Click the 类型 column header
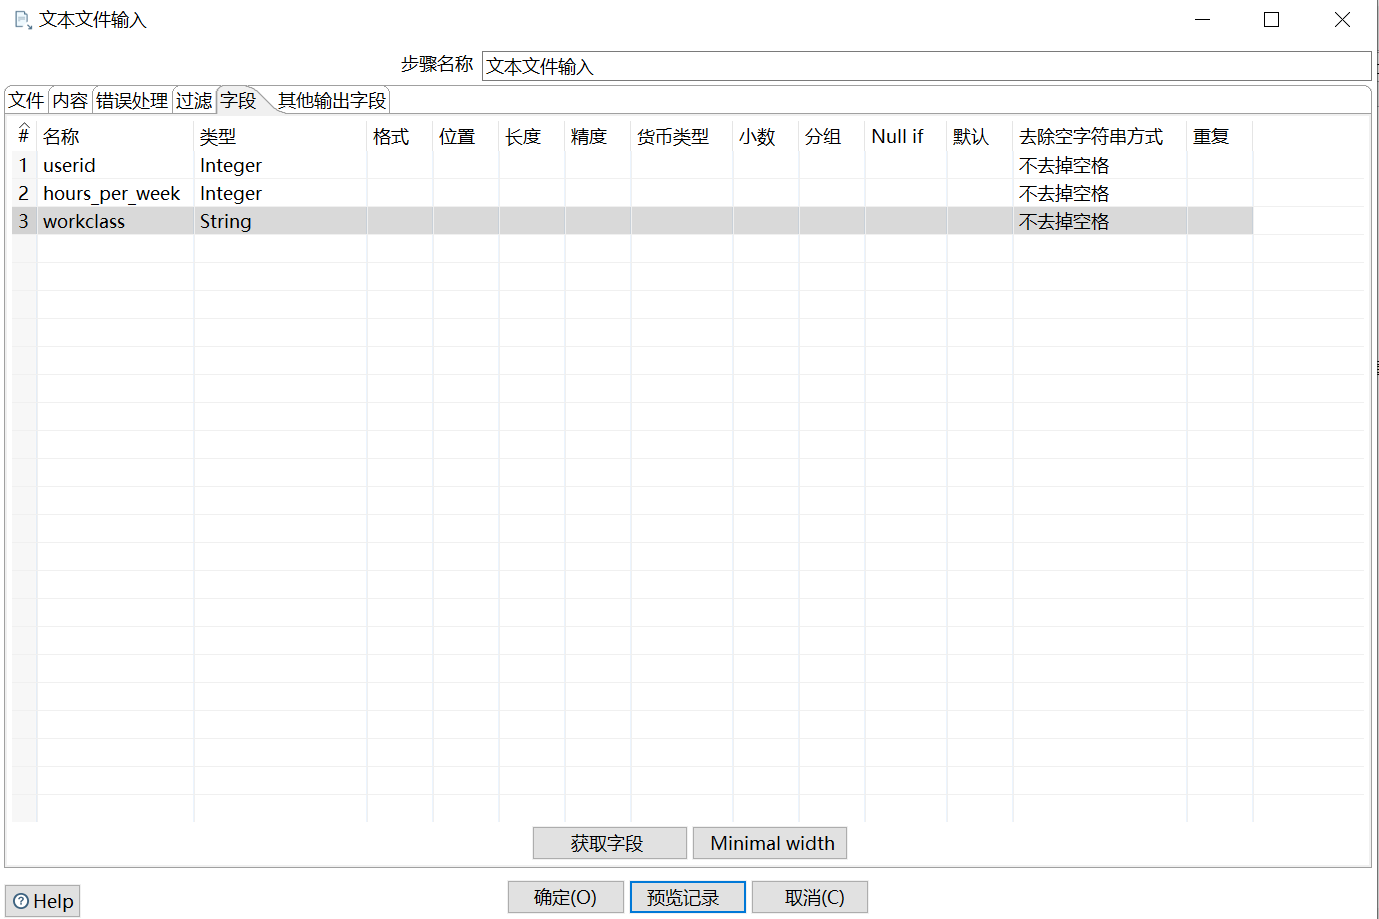The height and width of the screenshot is (919, 1379). (280, 136)
